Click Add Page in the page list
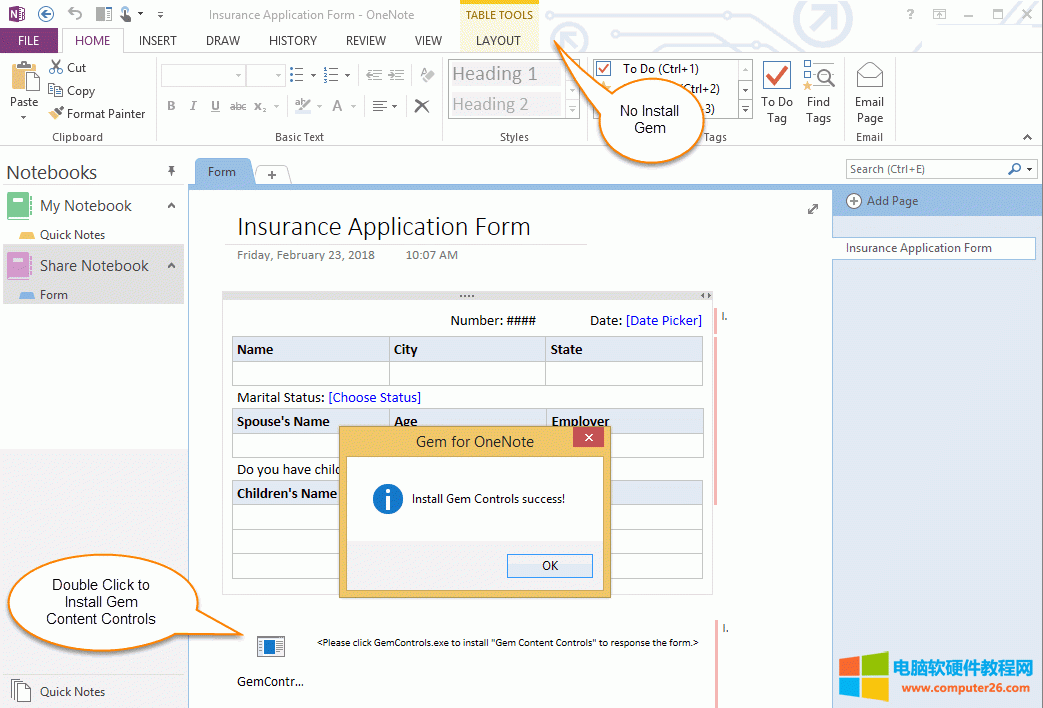The image size is (1043, 708). (882, 201)
